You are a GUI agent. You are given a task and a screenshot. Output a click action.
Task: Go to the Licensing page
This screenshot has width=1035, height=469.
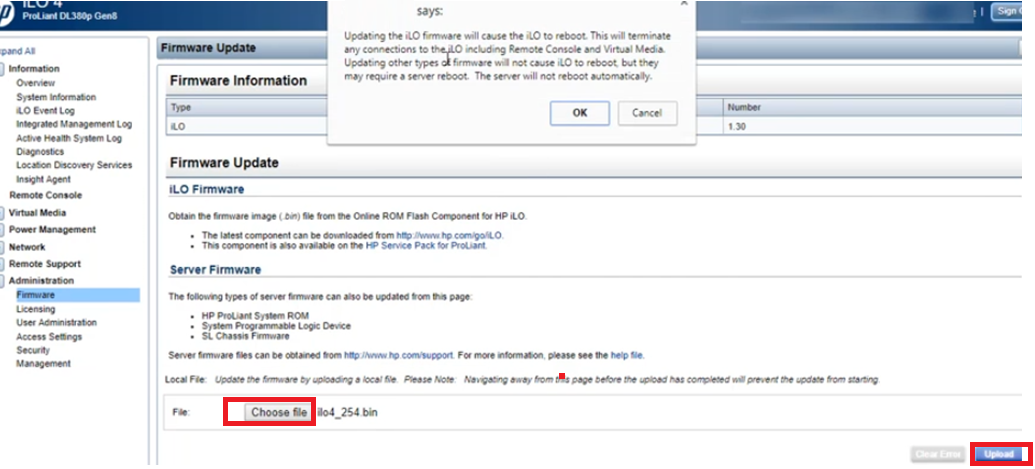click(36, 309)
